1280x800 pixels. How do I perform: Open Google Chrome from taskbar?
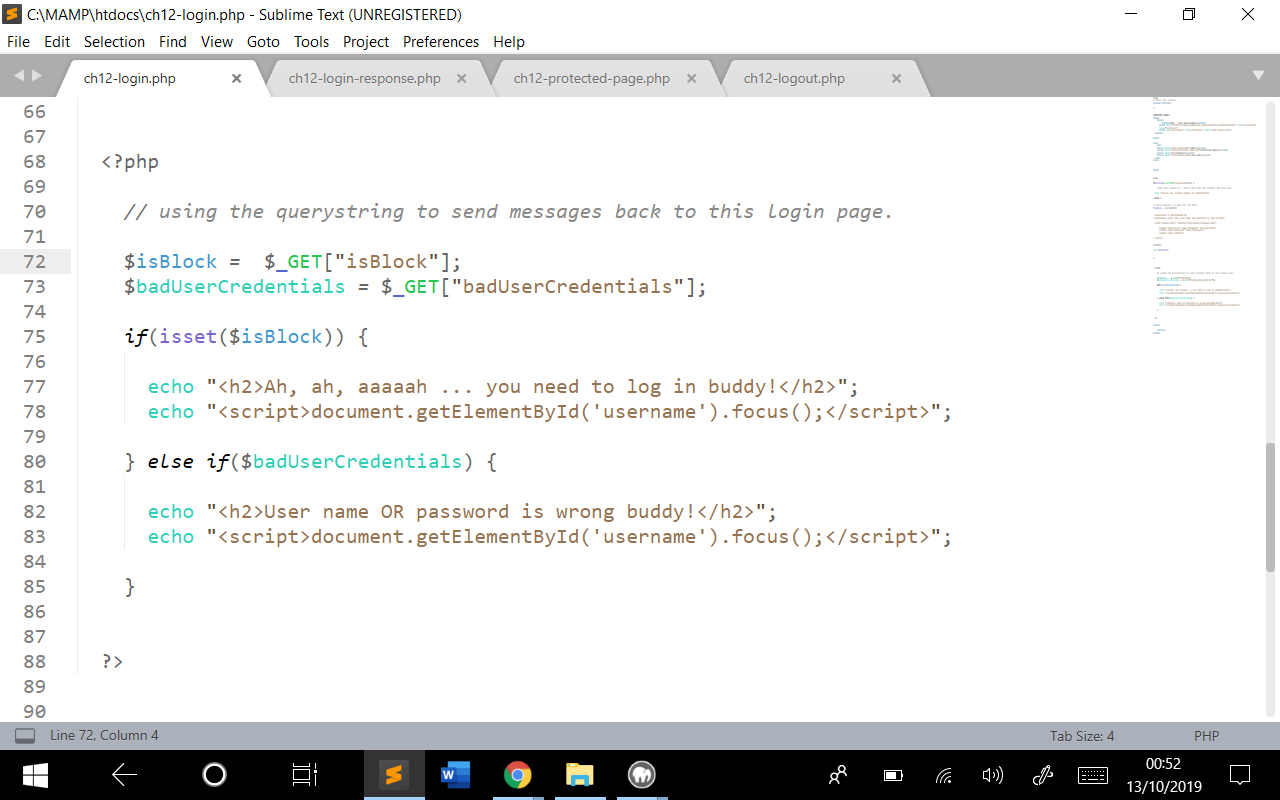click(517, 774)
